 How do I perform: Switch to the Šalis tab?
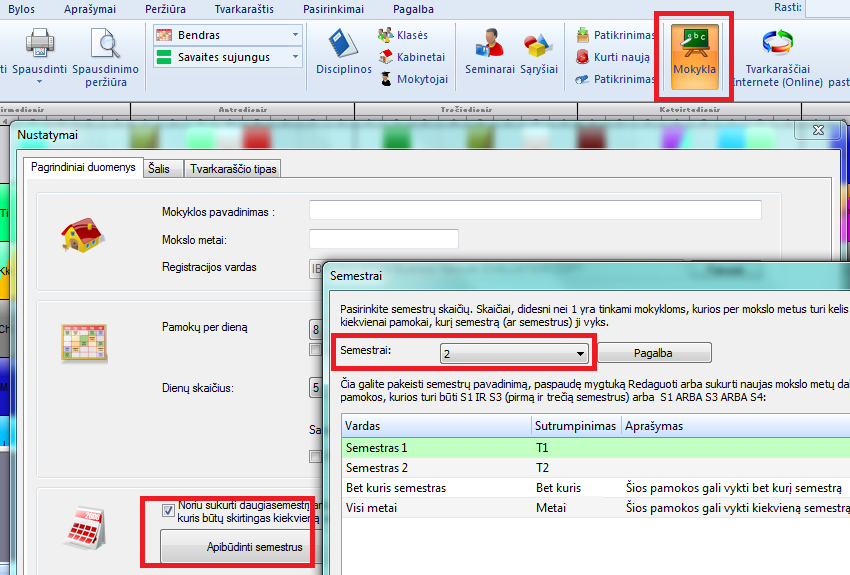(x=159, y=169)
